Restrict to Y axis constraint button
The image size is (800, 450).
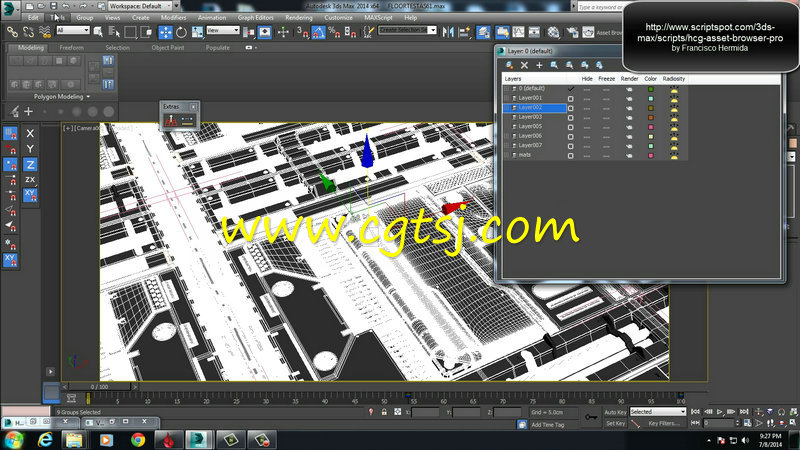point(30,149)
